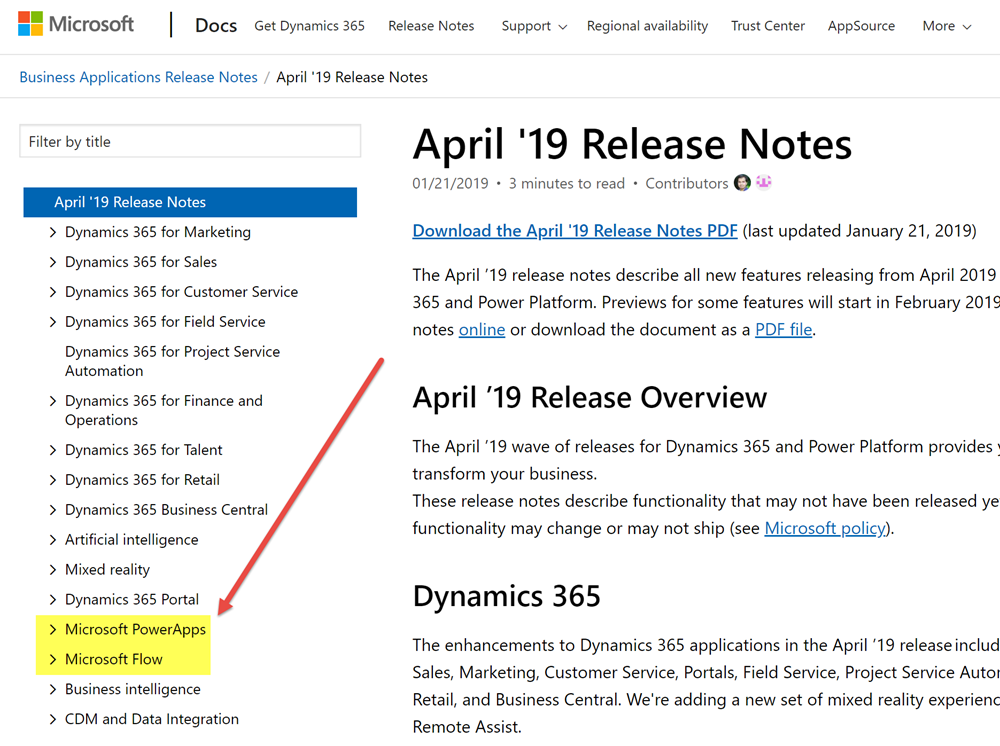The height and width of the screenshot is (746, 1000).
Task: Open Microsoft PowerApps sidebar item
Action: click(135, 630)
